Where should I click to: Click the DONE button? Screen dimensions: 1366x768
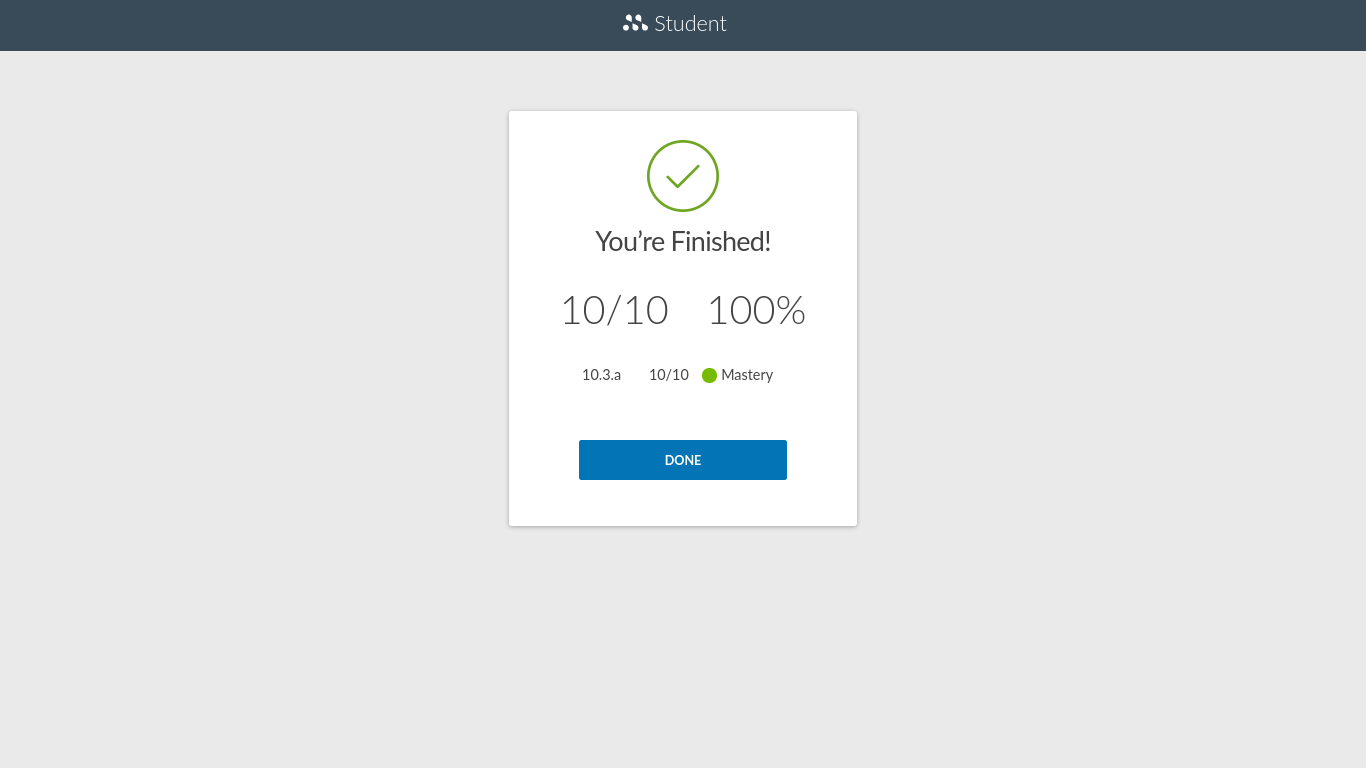pos(683,460)
